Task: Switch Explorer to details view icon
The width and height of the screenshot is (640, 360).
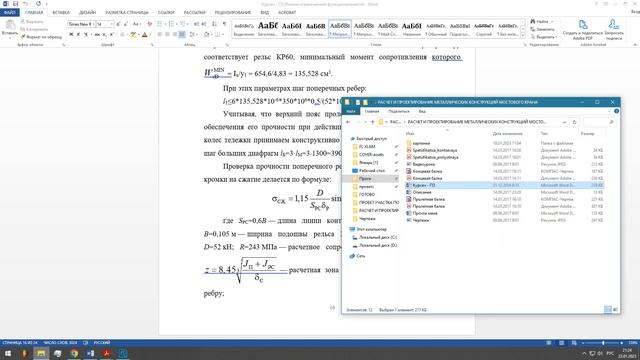Action: 608,309
